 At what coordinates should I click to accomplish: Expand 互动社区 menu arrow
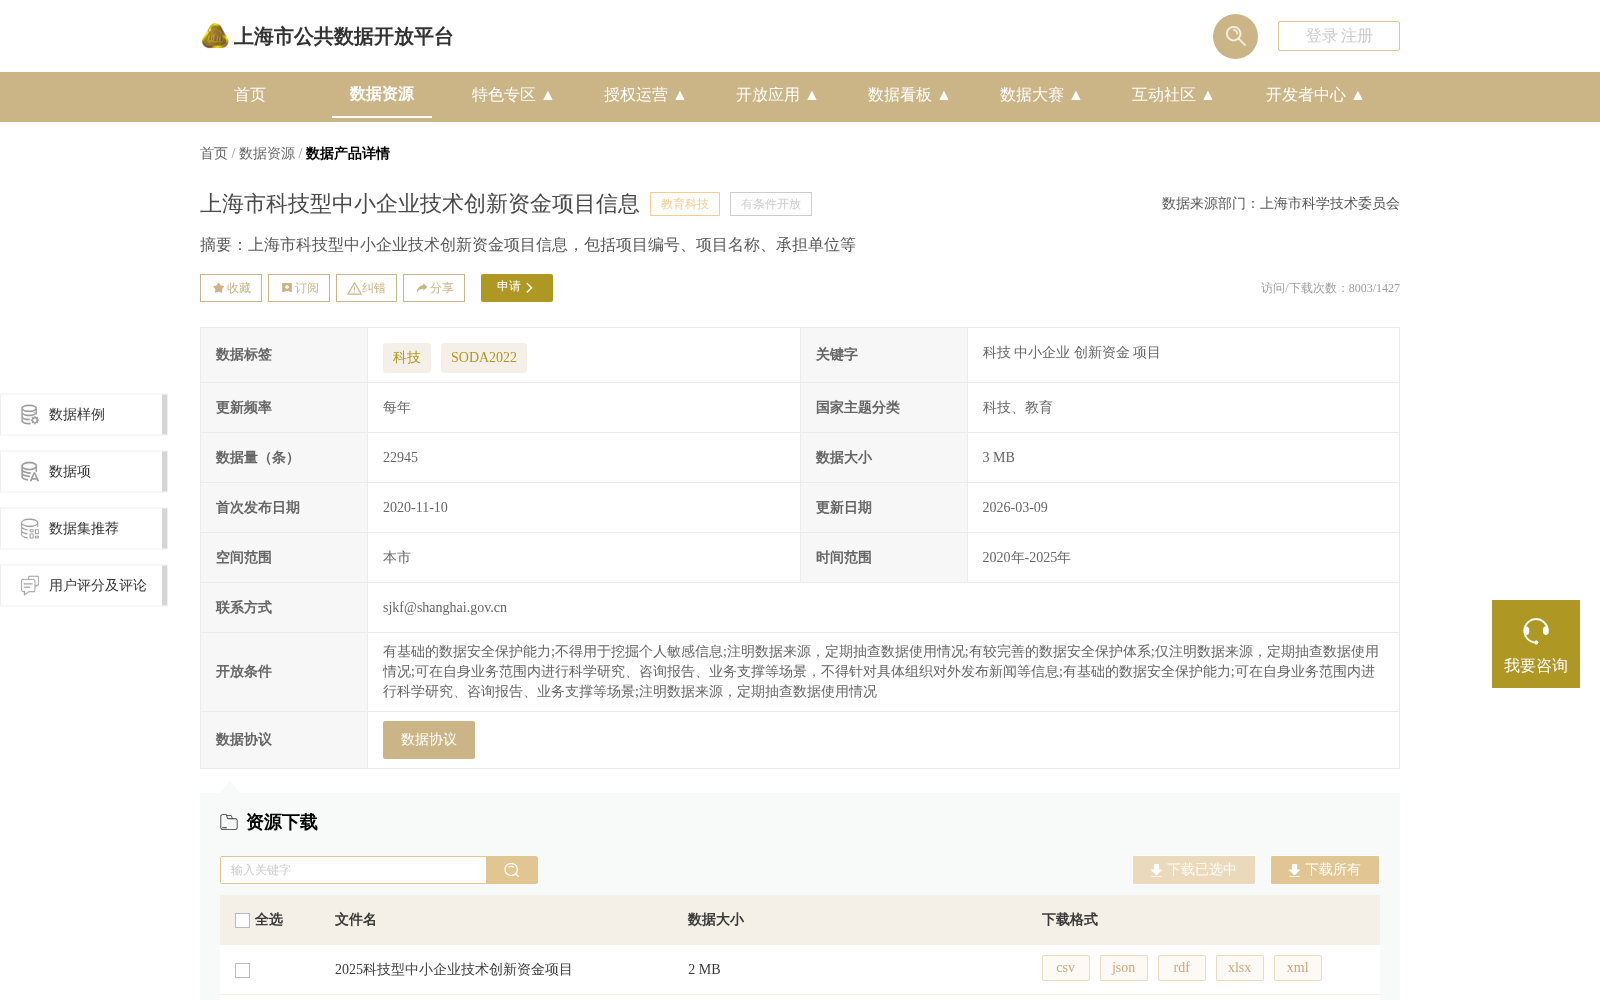pos(1208,95)
